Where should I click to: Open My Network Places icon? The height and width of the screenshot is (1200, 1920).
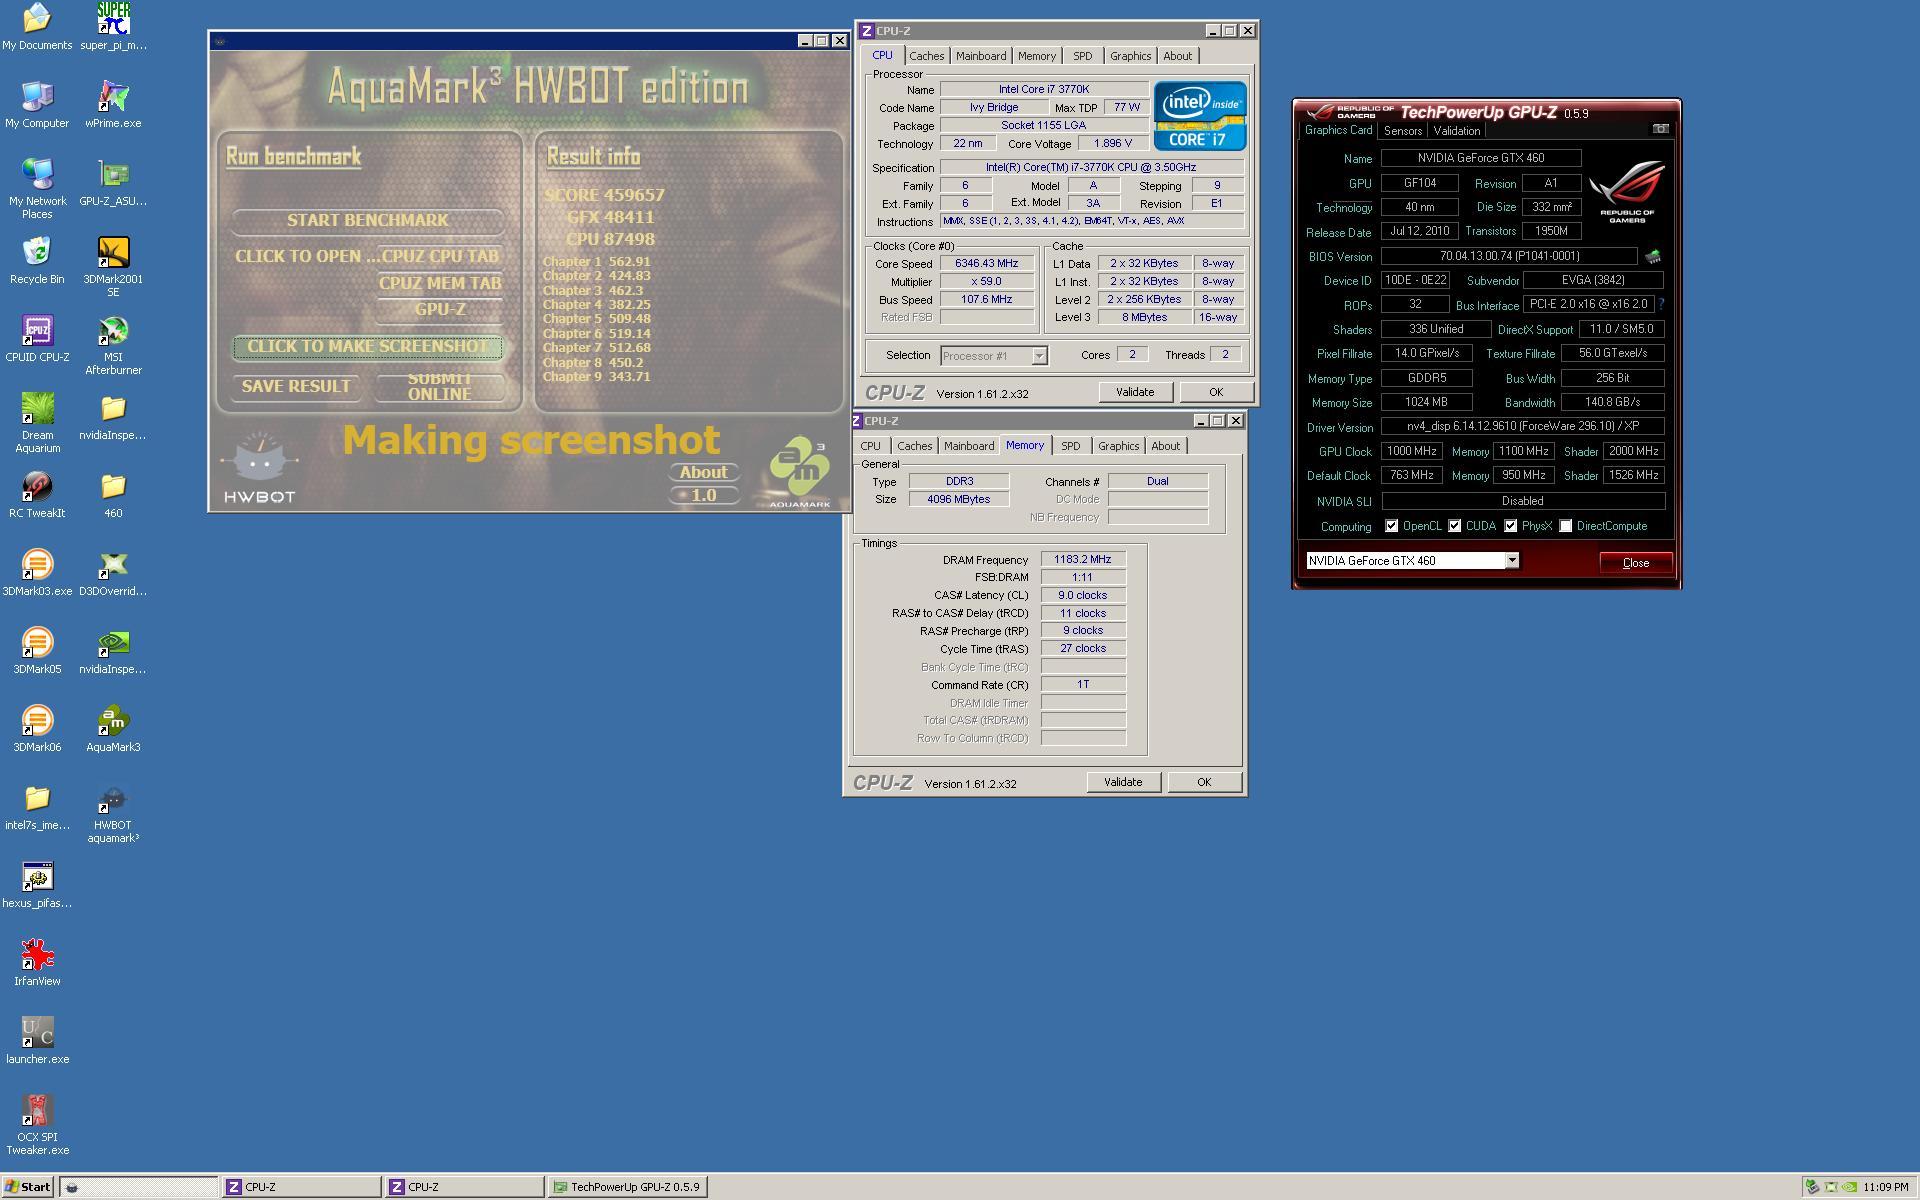tap(37, 190)
